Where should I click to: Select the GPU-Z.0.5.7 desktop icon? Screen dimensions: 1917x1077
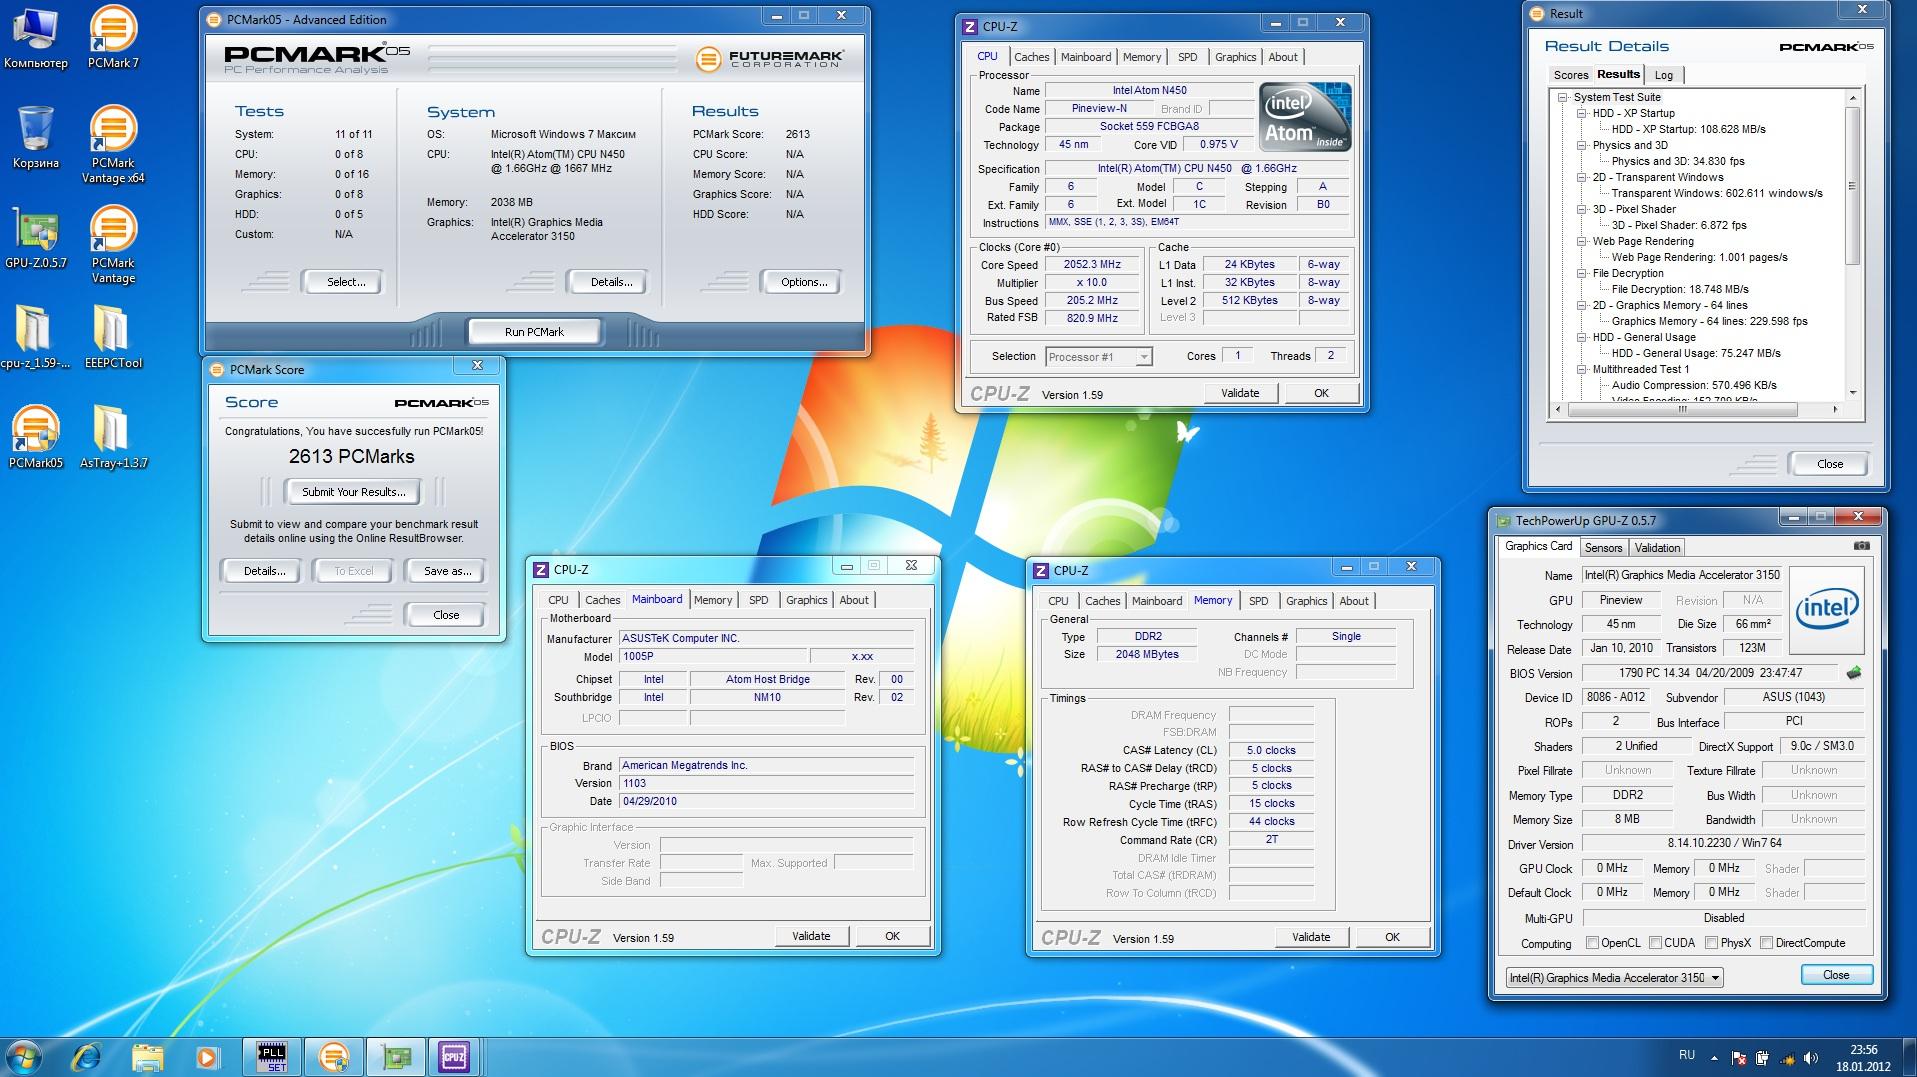(x=36, y=238)
